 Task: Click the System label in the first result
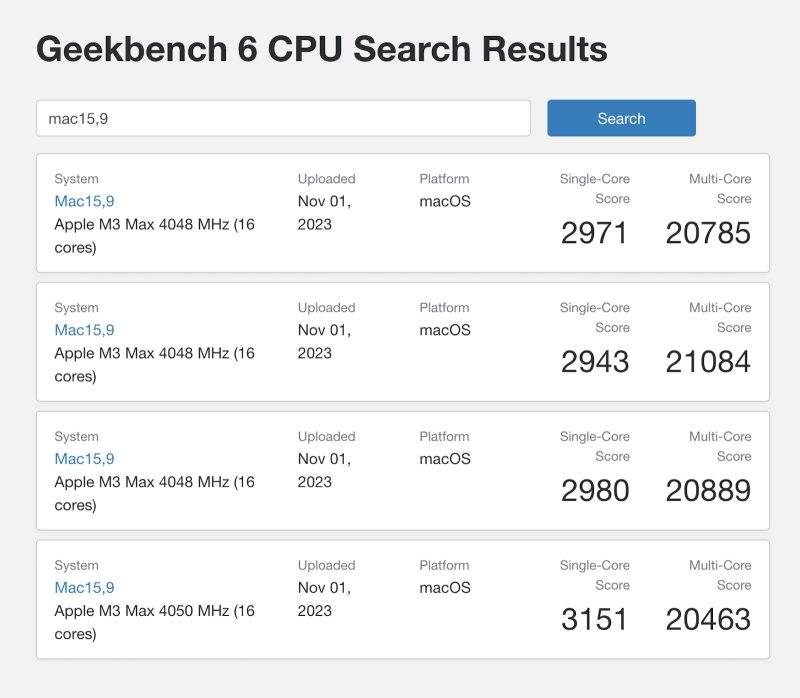click(x=77, y=178)
